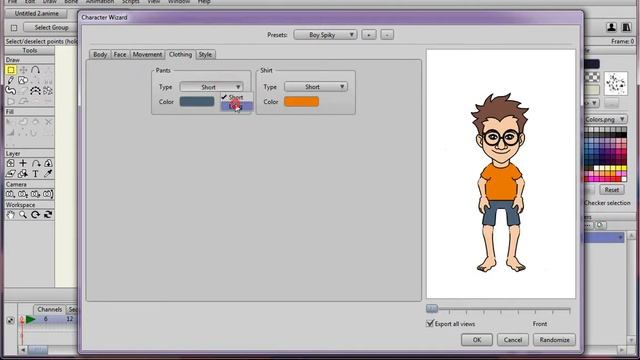Image resolution: width=640 pixels, height=360 pixels.
Task: Open the Shirt Type dropdown
Action: coord(316,87)
